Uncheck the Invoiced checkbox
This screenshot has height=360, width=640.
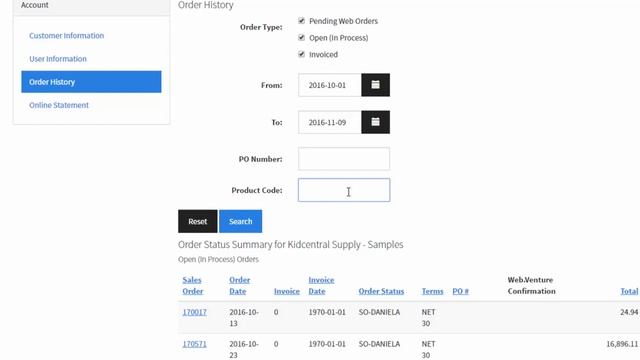302,54
